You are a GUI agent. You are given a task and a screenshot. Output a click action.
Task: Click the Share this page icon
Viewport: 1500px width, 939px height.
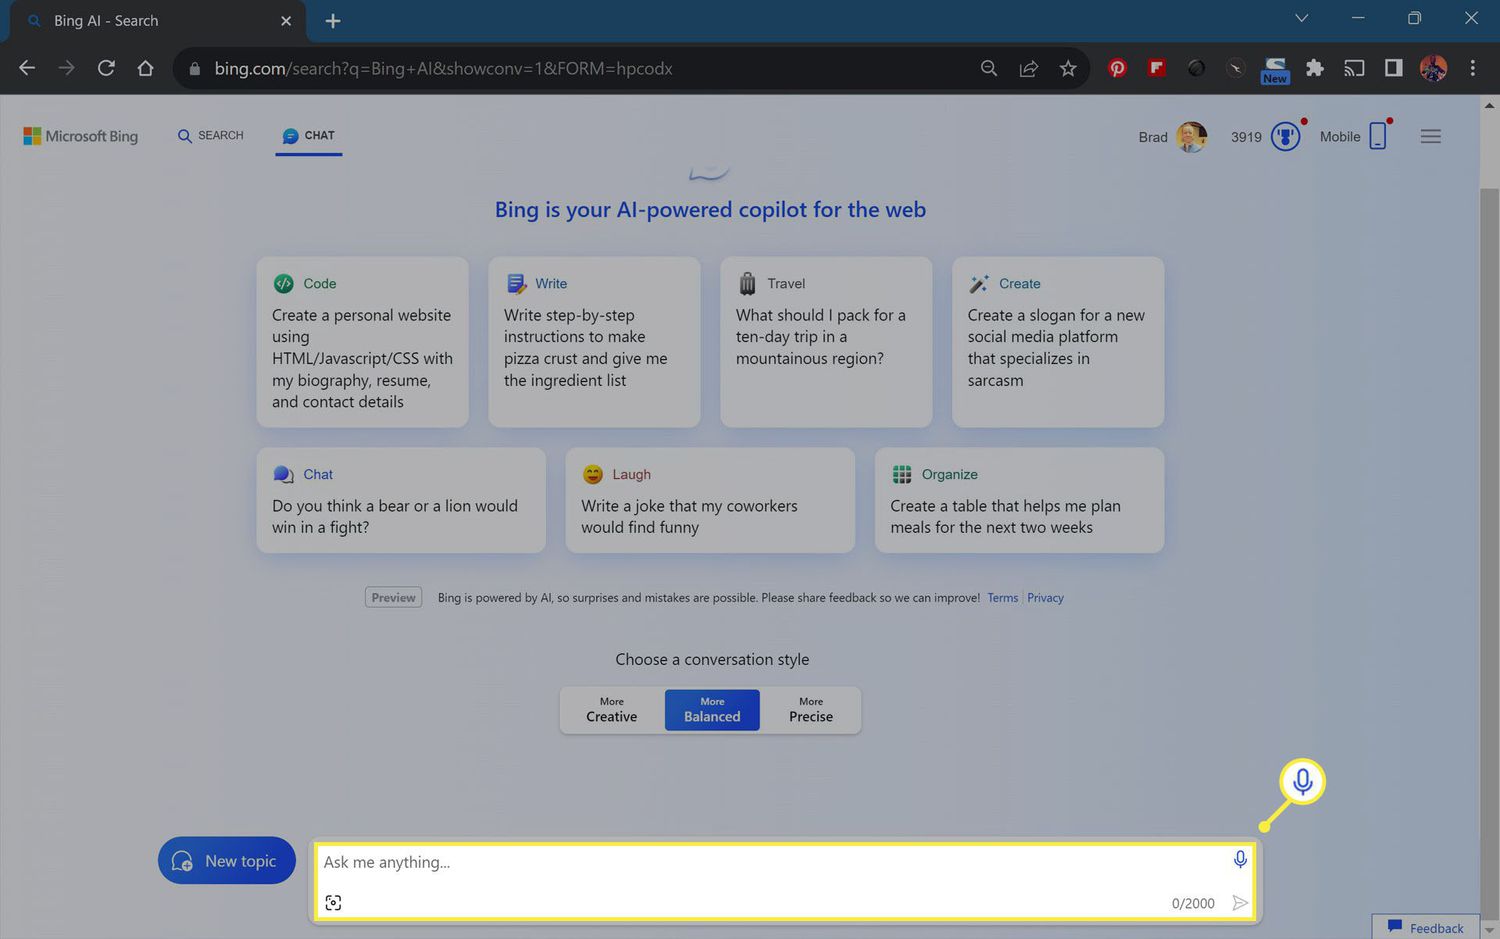(x=1028, y=68)
